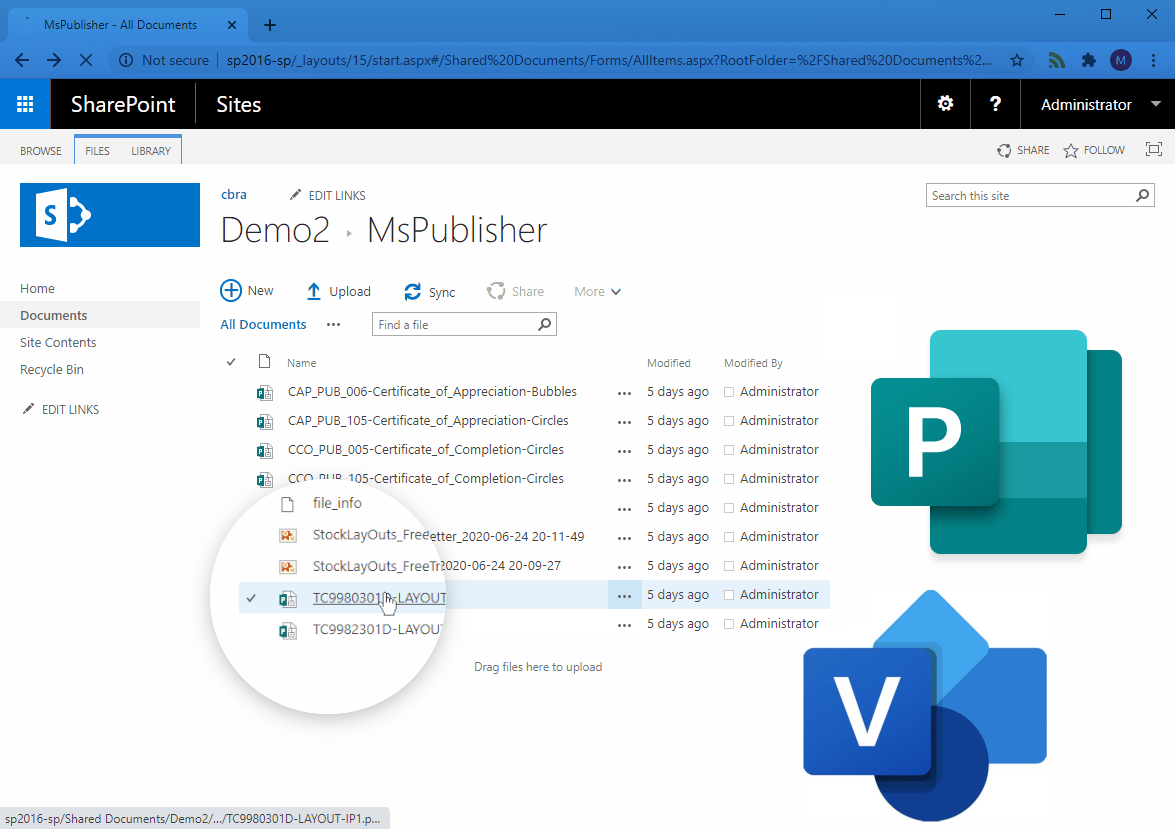
Task: Toggle presence checkbox beside first Administrator entry
Action: click(729, 392)
